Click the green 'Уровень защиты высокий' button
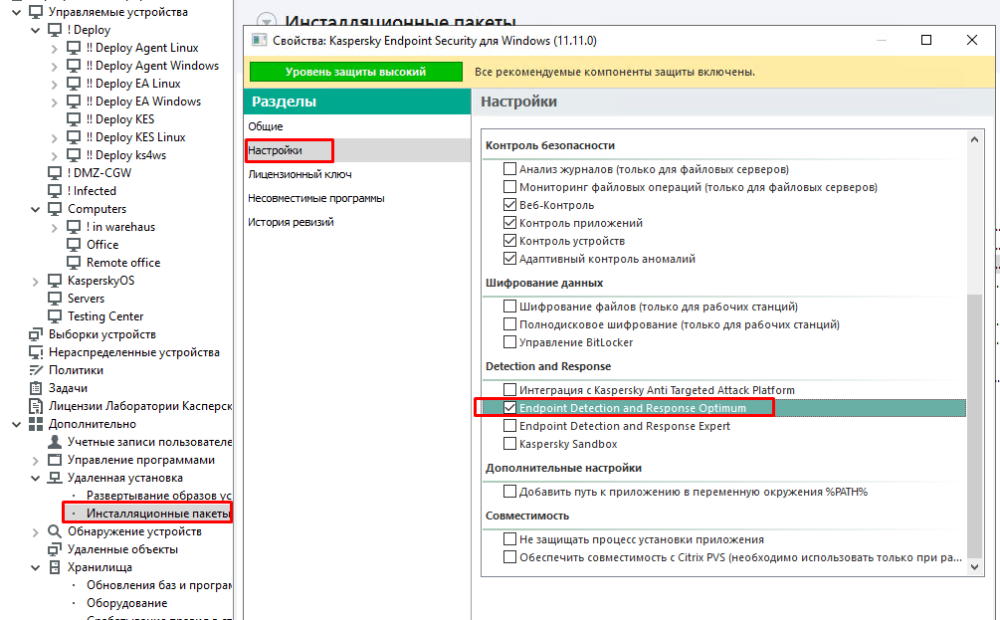 coord(356,72)
